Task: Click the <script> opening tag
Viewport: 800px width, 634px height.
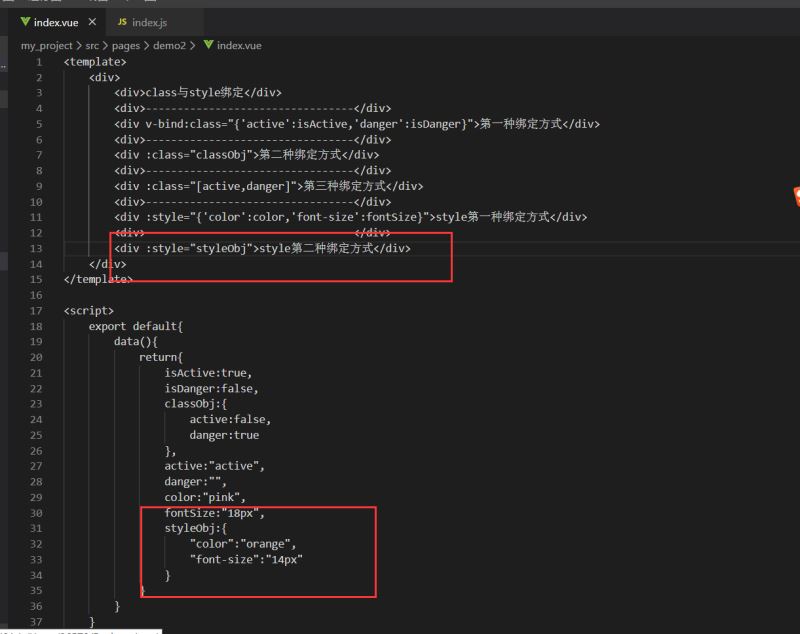Action: click(x=88, y=310)
